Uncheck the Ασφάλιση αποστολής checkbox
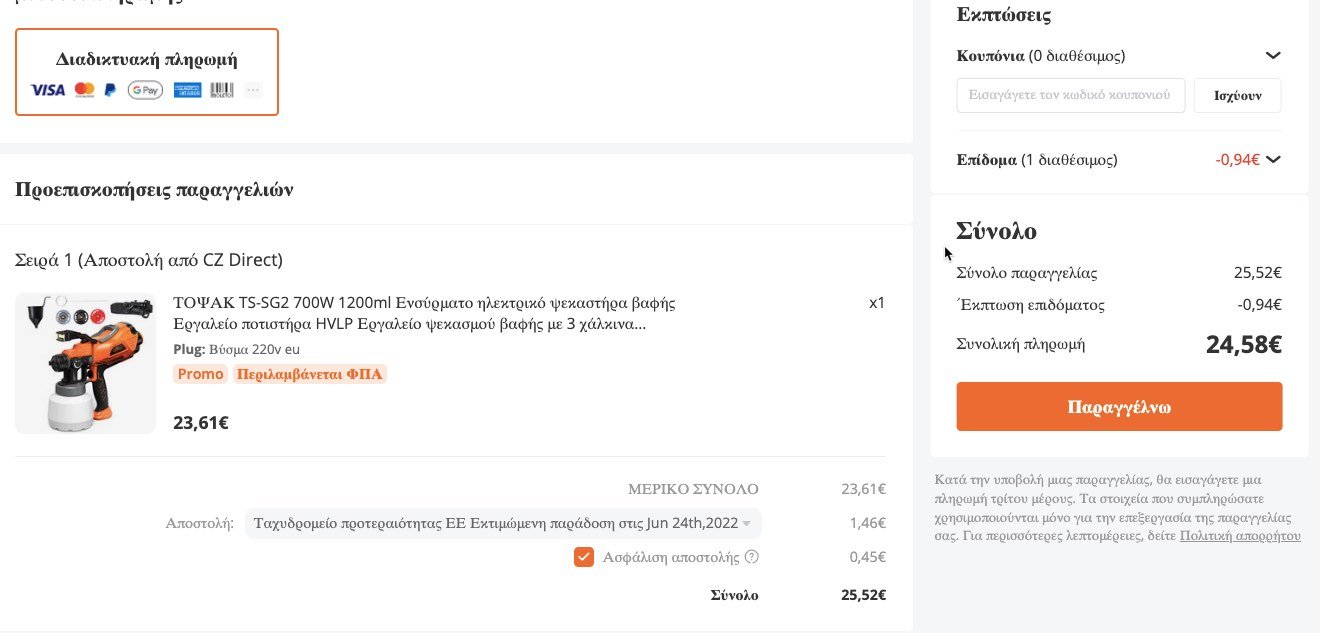The height and width of the screenshot is (633, 1320). coord(584,557)
